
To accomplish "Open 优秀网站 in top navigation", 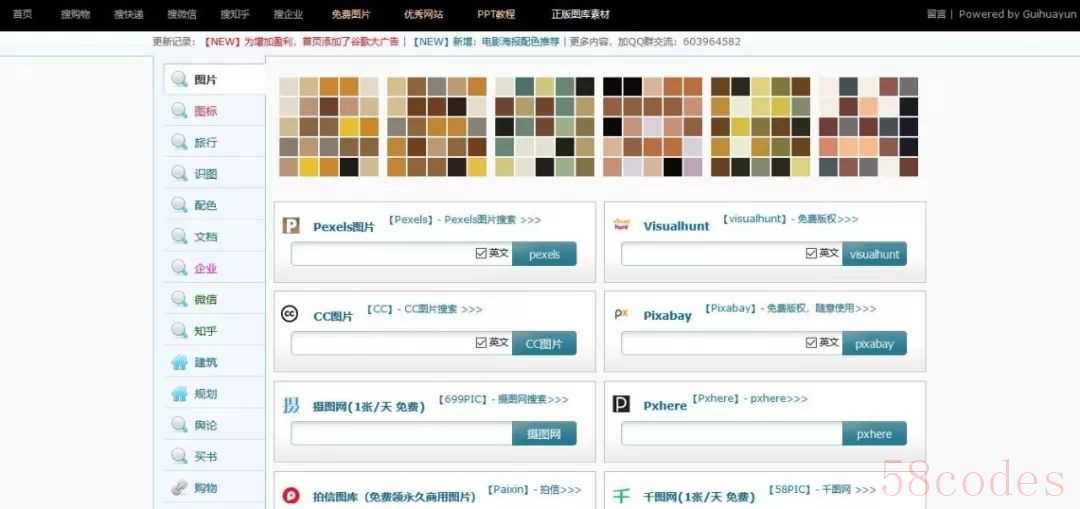I will pyautogui.click(x=424, y=14).
